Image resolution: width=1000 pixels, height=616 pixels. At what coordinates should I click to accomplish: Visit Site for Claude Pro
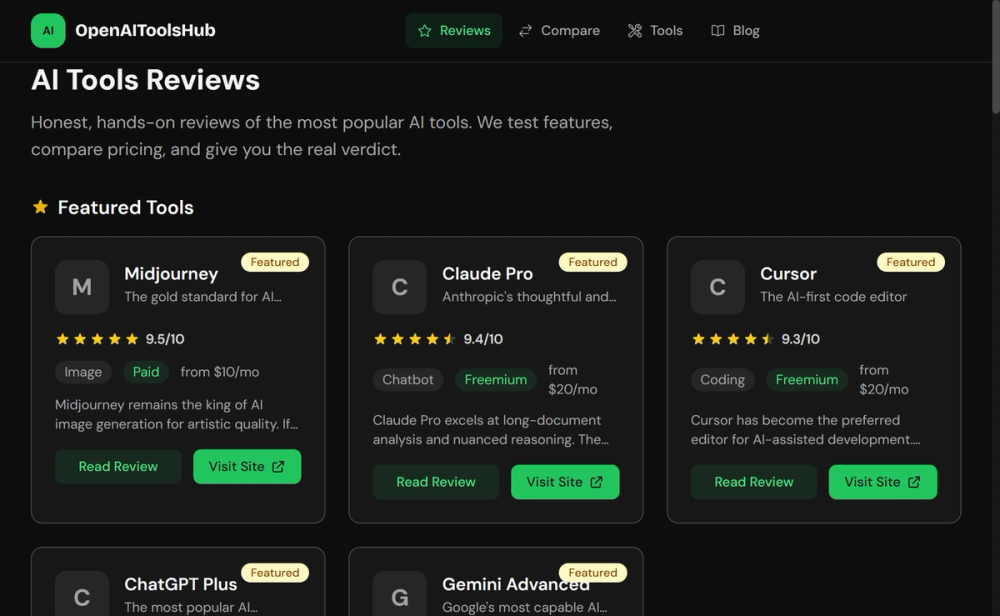(565, 481)
